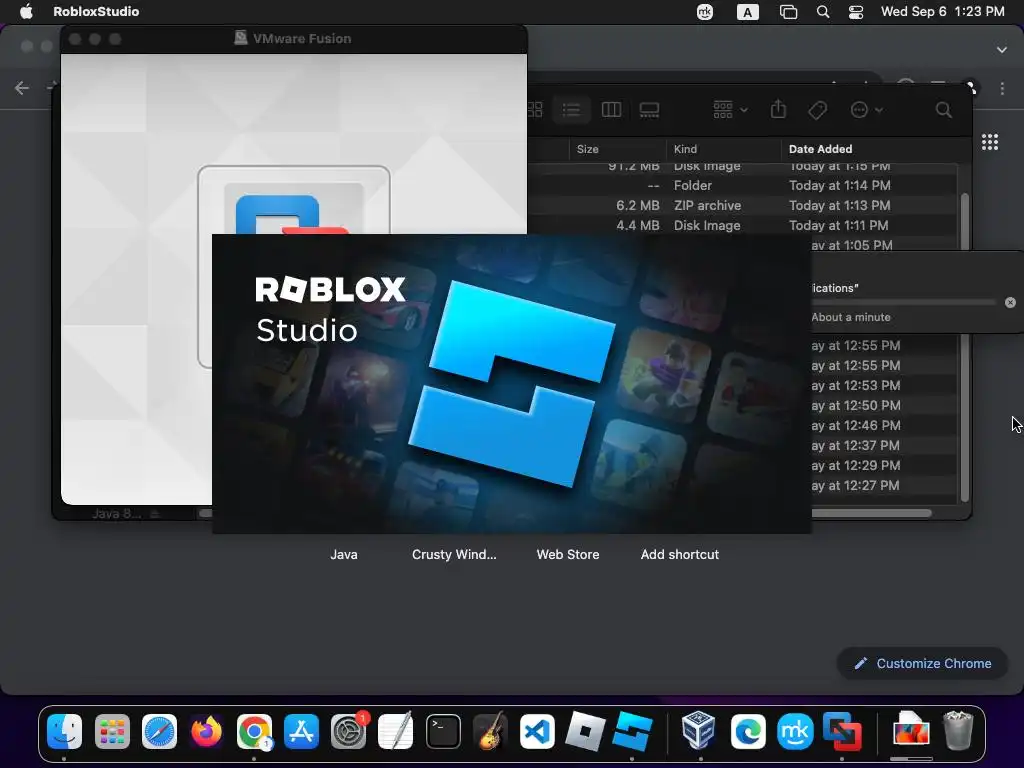The image size is (1024, 768).
Task: Click Chrome's back arrow
Action: tap(22, 88)
